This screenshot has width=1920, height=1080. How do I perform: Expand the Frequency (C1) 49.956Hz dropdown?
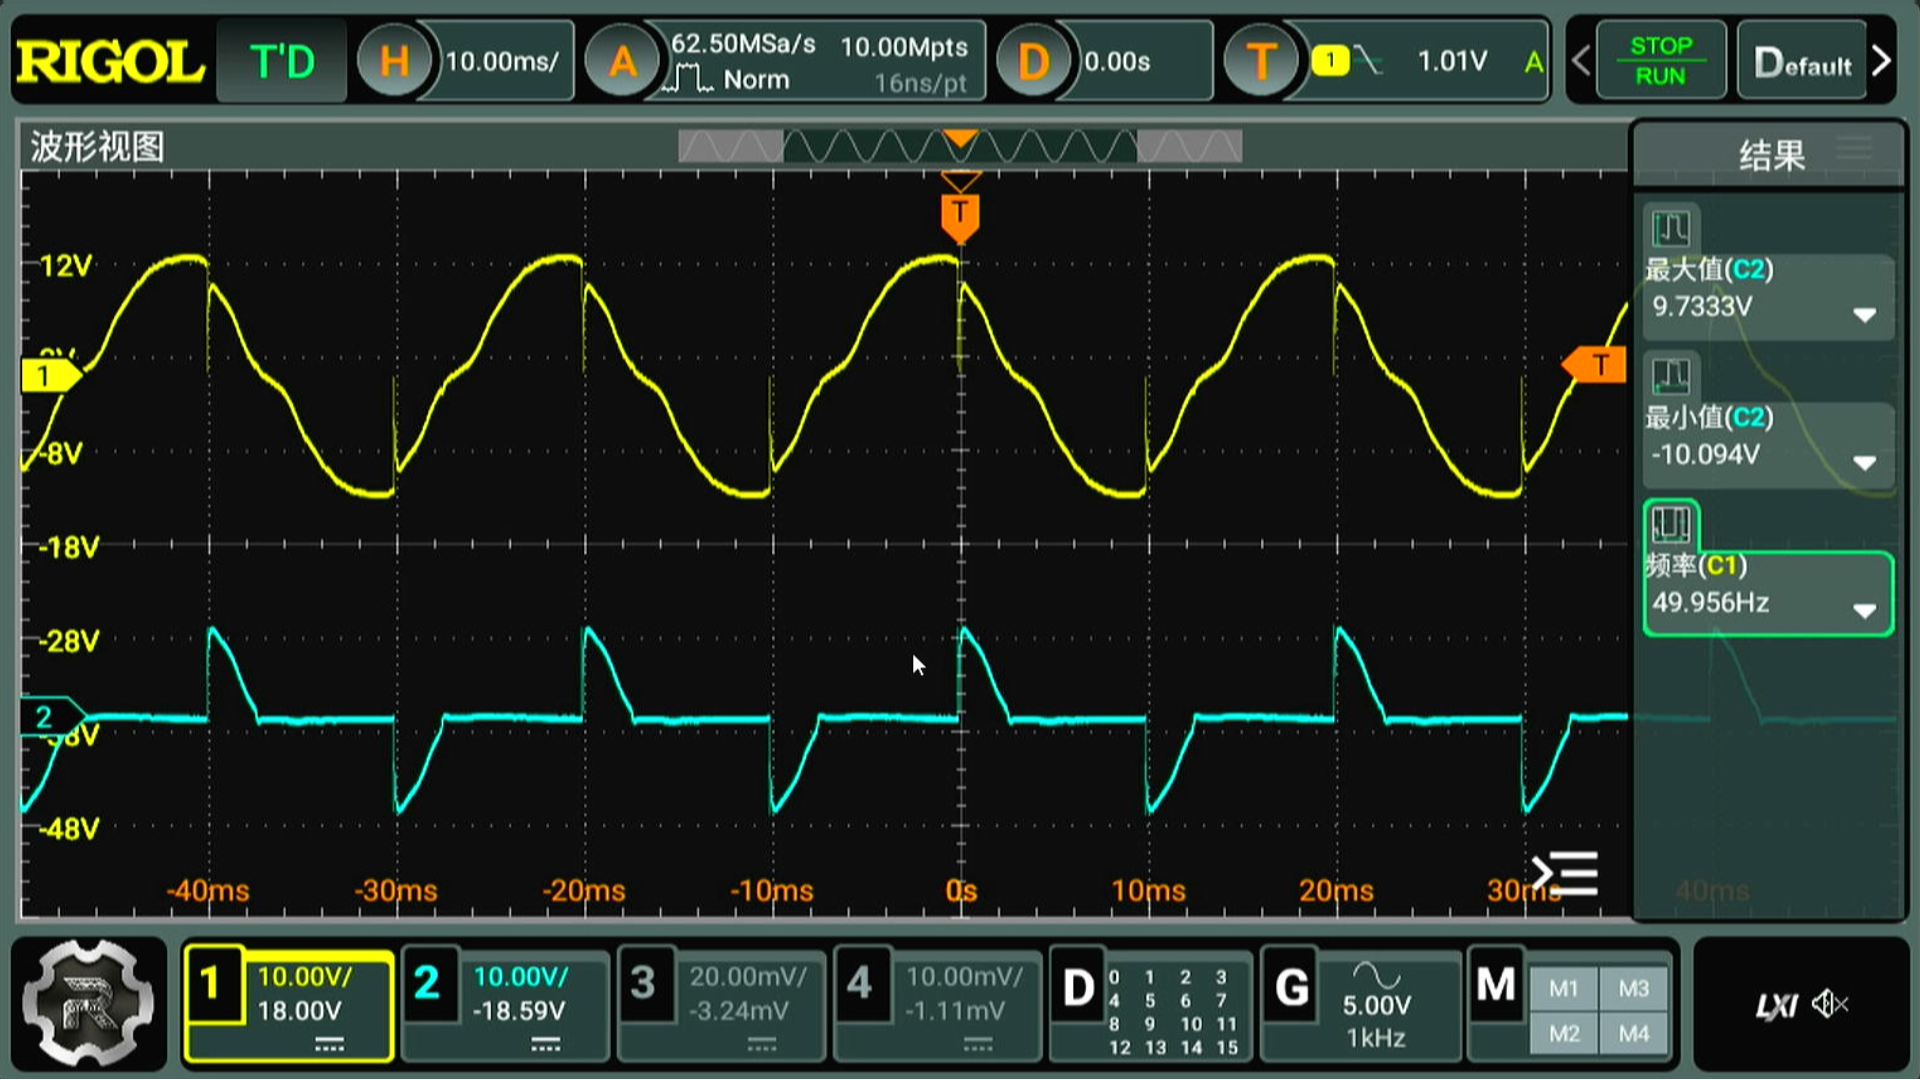(x=1863, y=611)
